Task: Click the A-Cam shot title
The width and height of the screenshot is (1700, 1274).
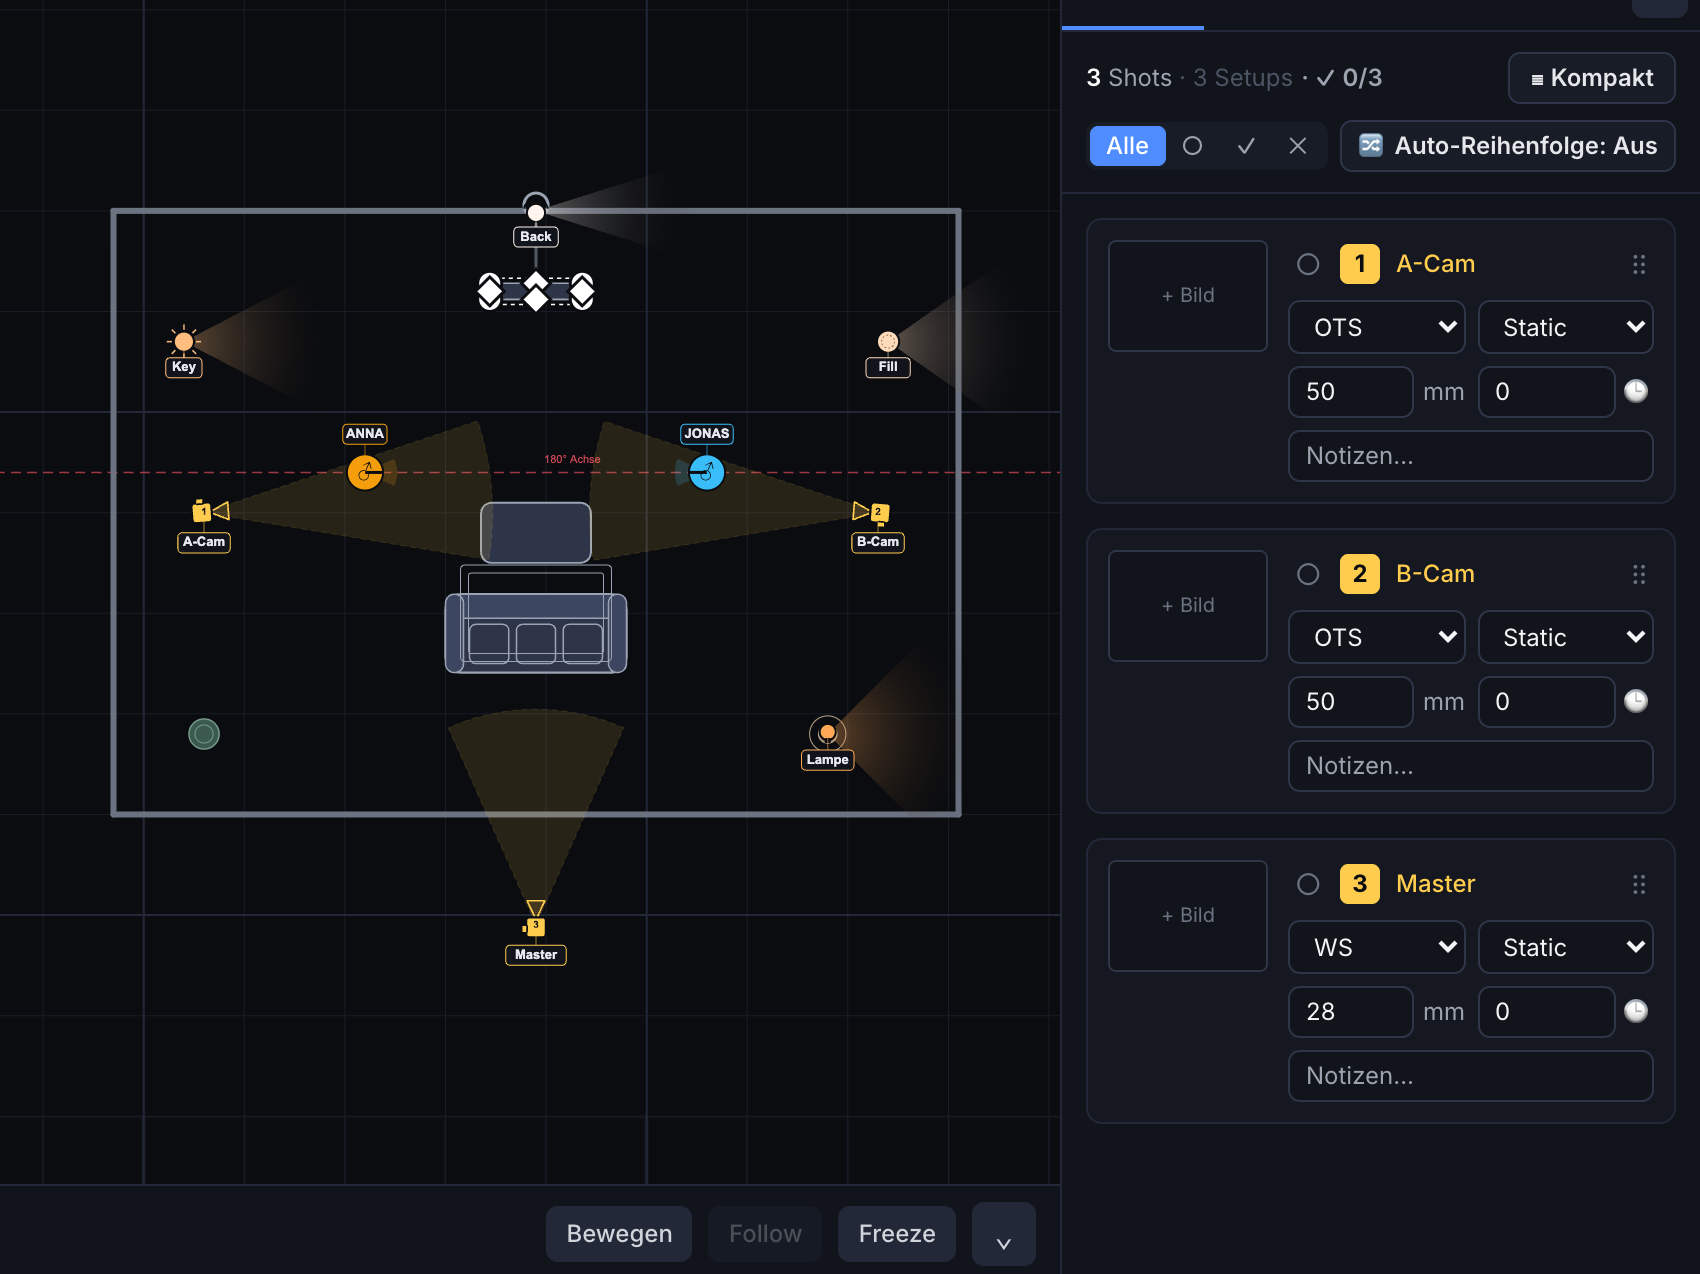Action: [1435, 264]
